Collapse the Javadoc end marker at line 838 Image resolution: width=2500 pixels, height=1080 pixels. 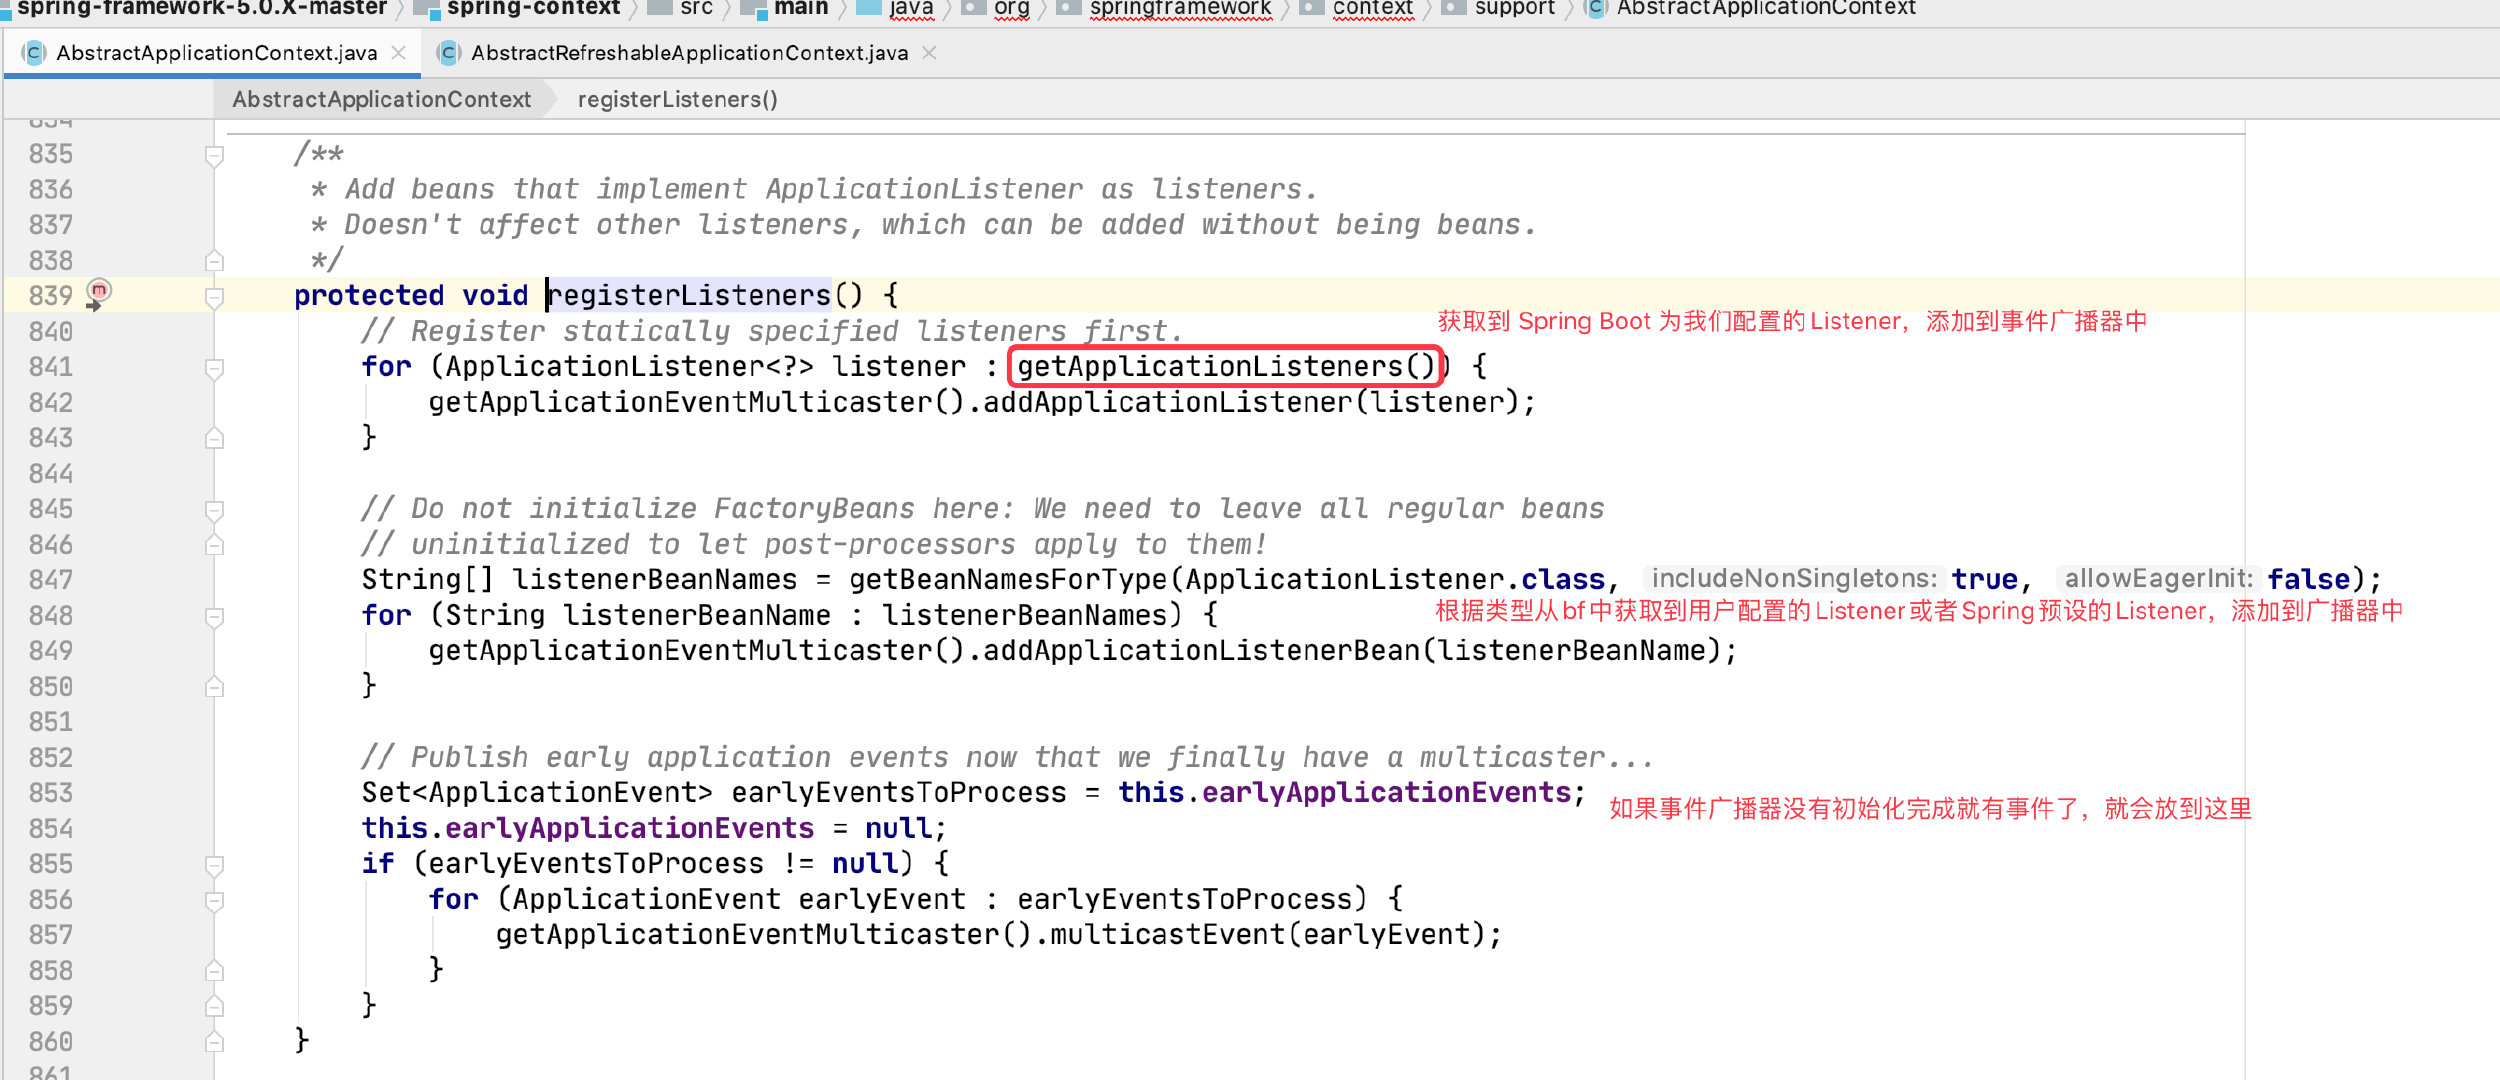[x=214, y=261]
